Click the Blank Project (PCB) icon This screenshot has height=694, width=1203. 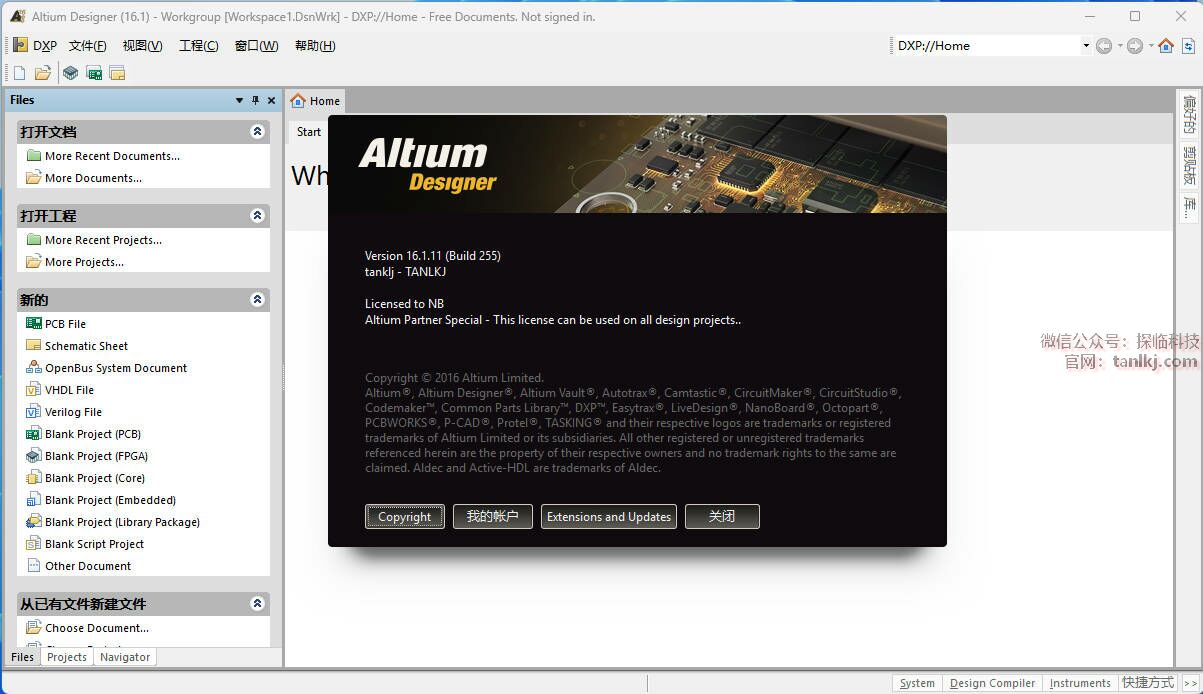(34, 434)
